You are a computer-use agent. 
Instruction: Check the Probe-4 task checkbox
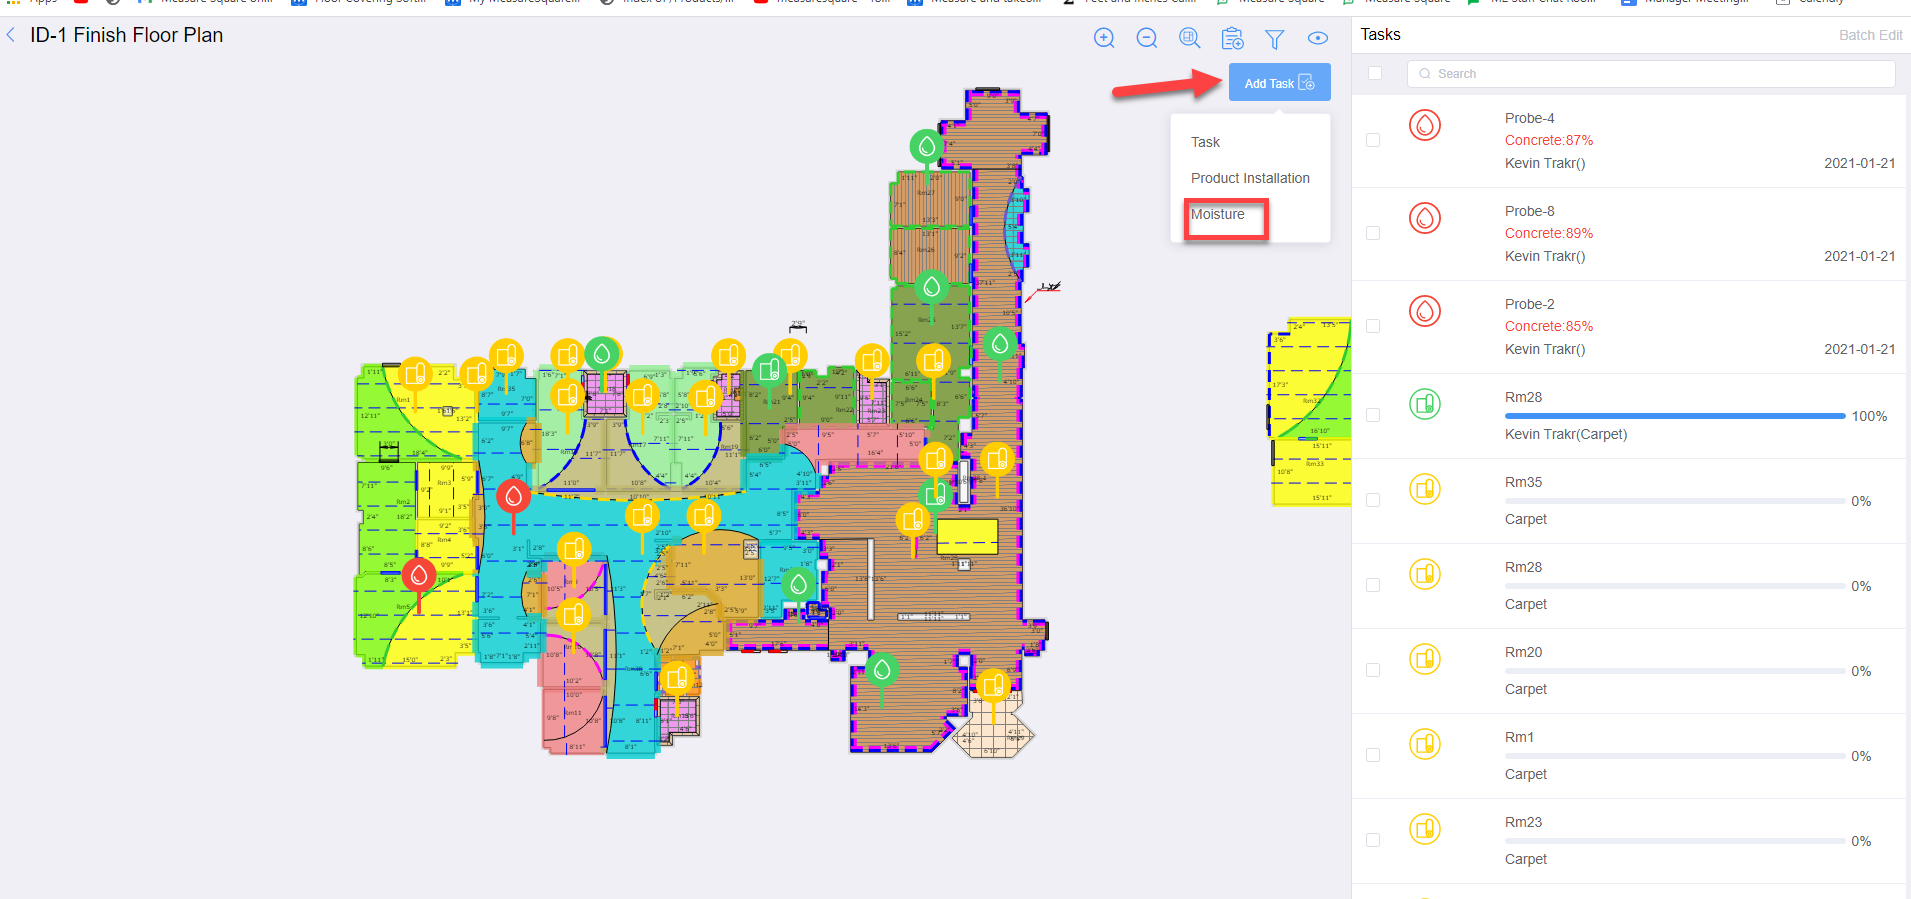[x=1373, y=140]
